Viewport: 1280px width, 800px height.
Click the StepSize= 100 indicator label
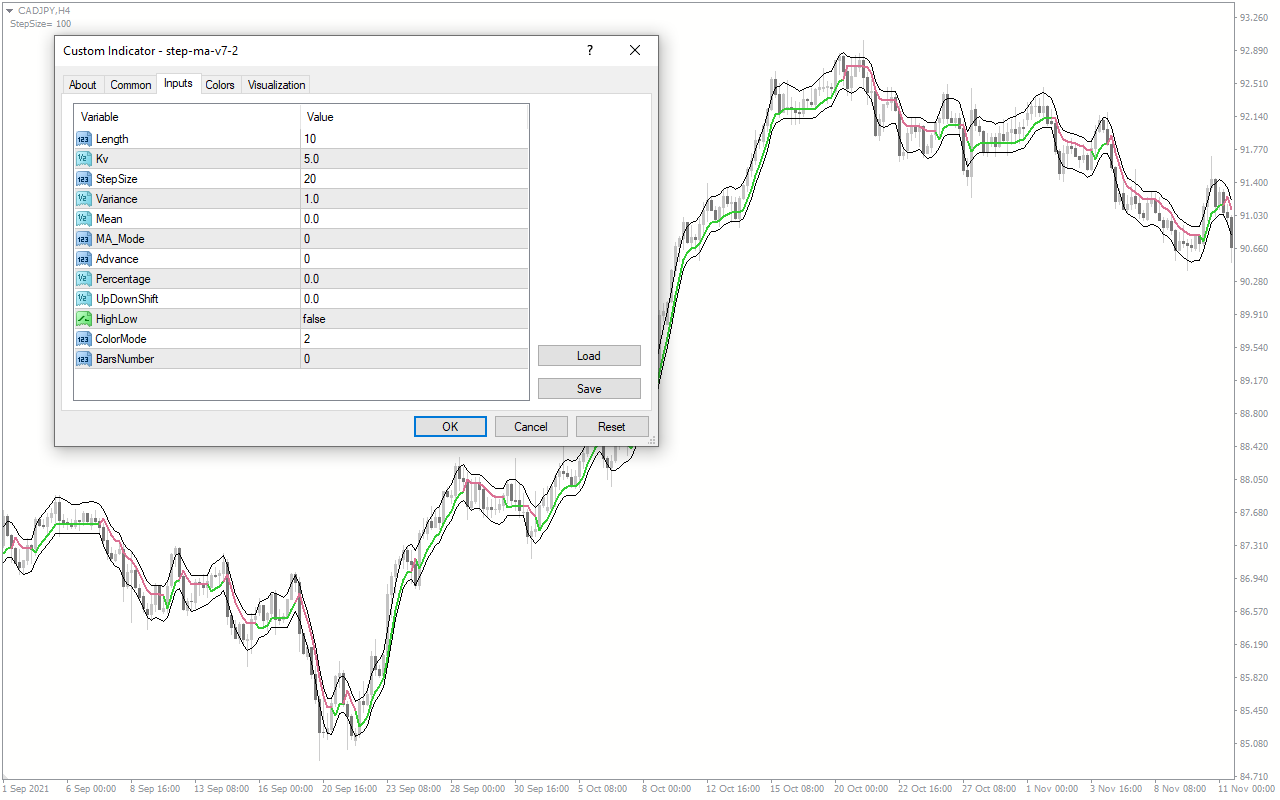[x=40, y=23]
